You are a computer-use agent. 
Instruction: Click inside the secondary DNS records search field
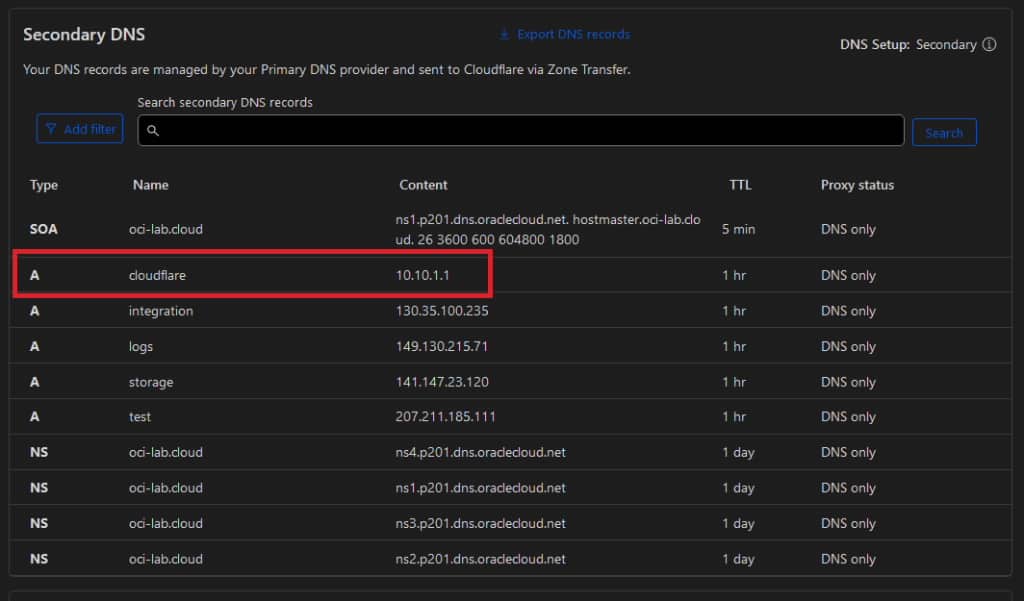tap(500, 131)
